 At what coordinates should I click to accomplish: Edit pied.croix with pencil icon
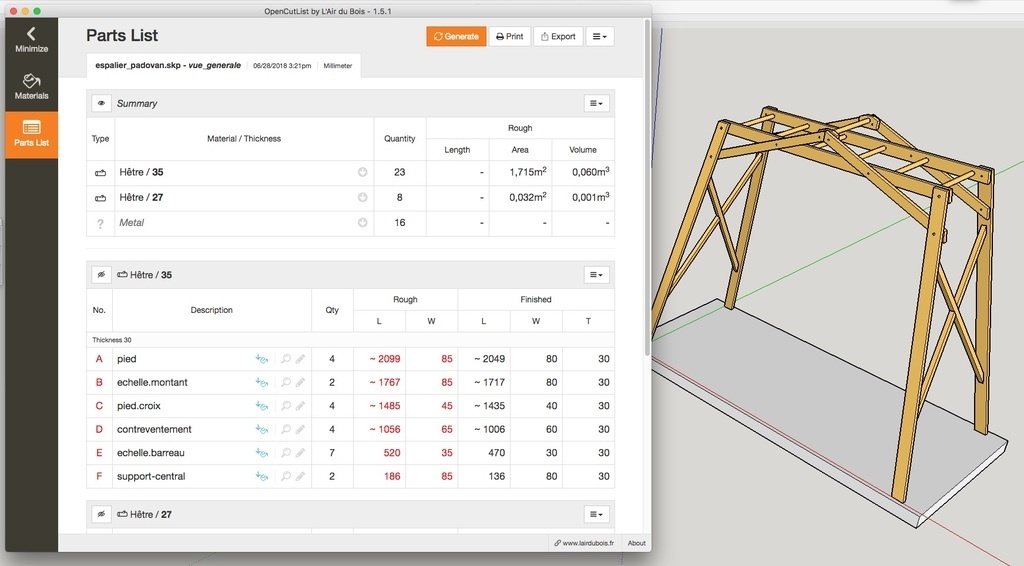pos(300,406)
